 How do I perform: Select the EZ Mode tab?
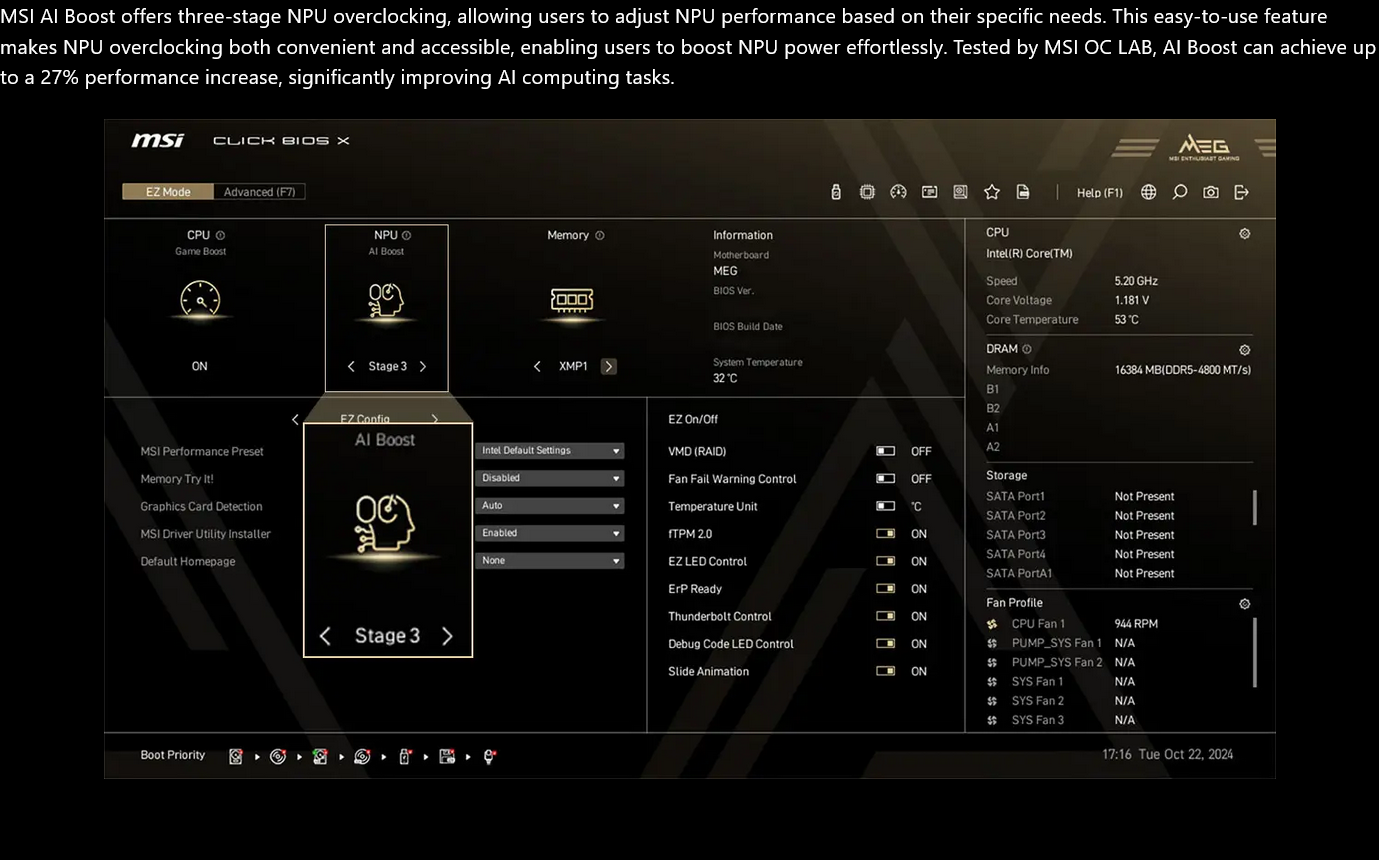(x=168, y=192)
